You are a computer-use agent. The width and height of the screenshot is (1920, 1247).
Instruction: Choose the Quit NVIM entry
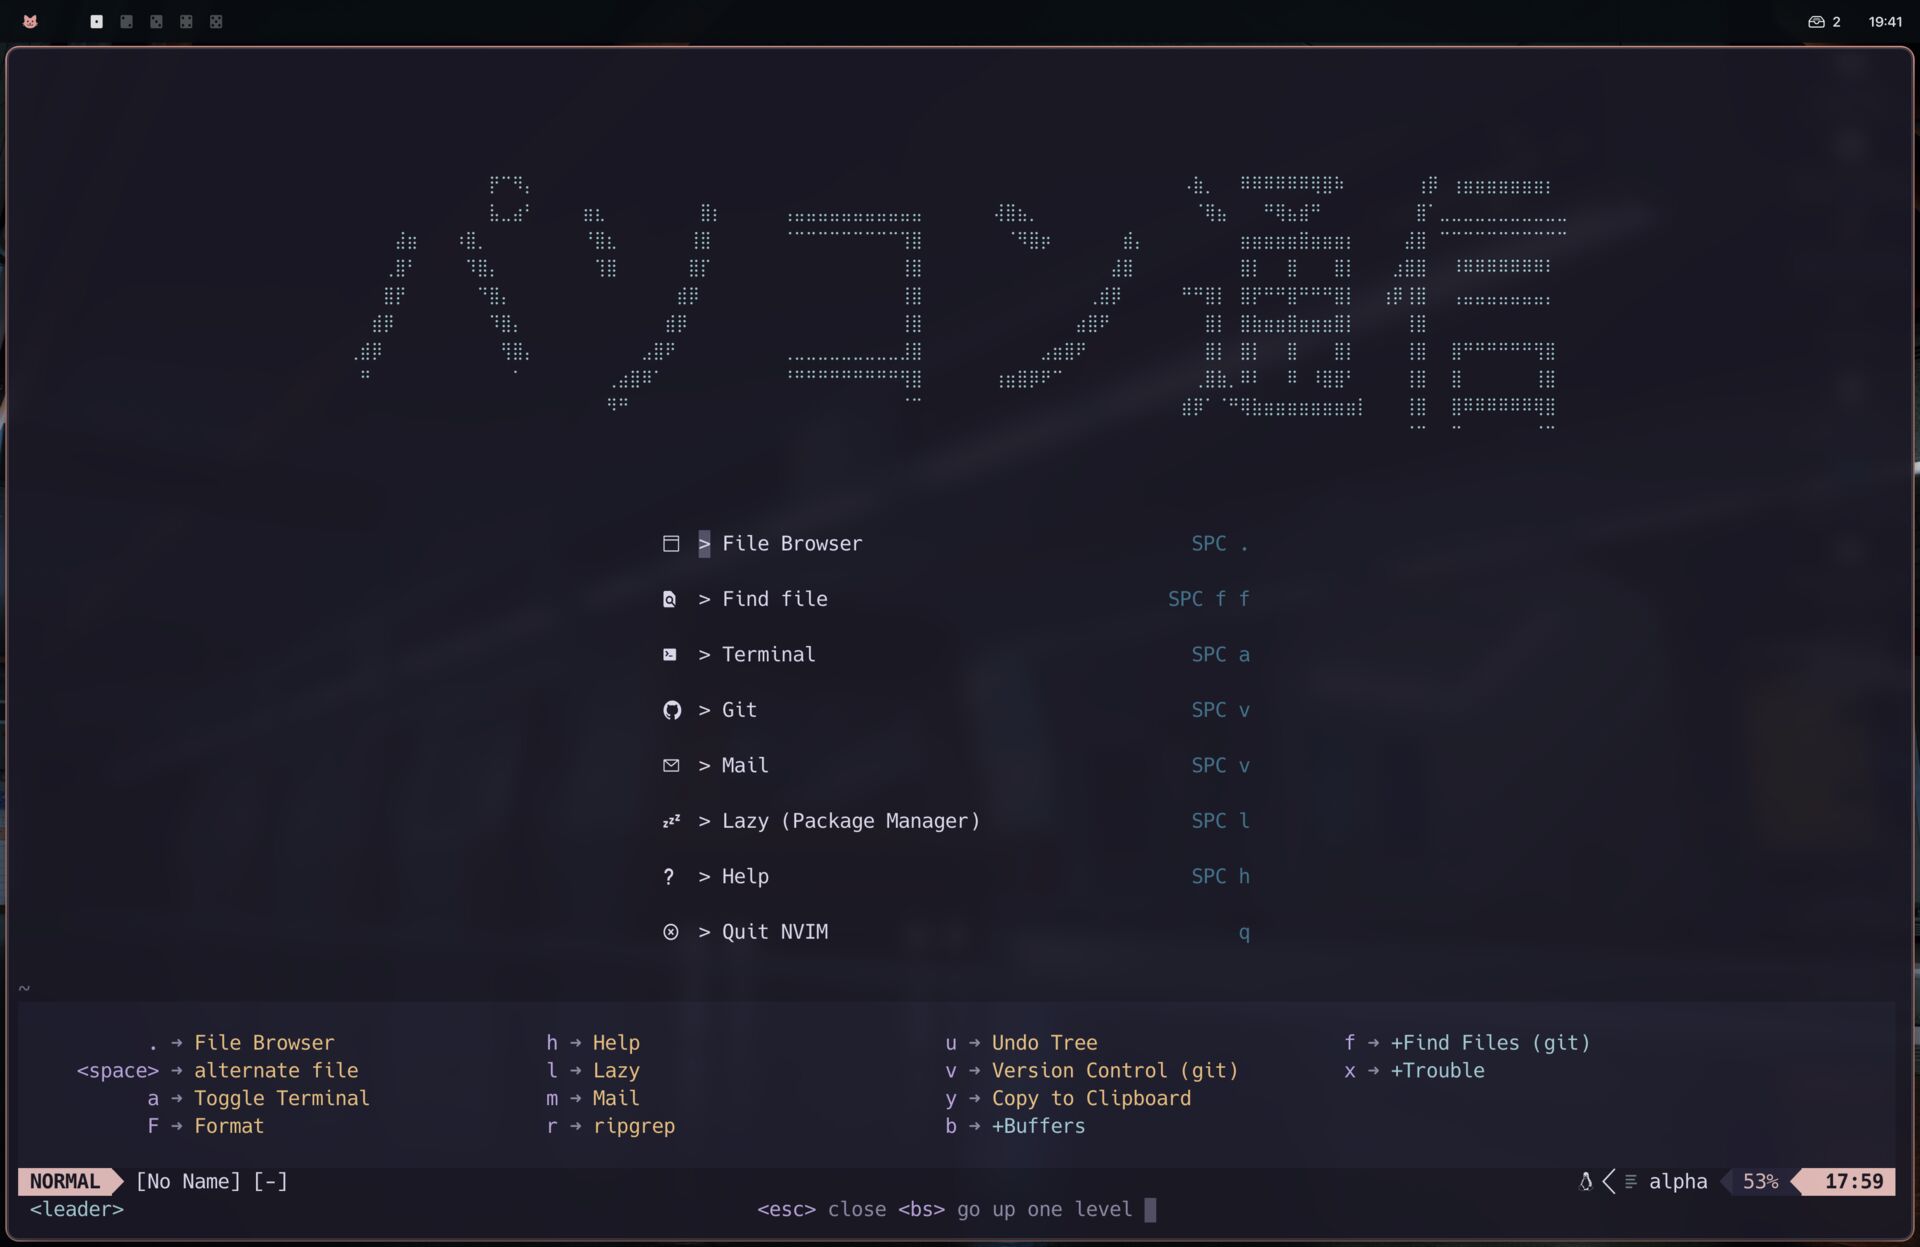(956, 932)
